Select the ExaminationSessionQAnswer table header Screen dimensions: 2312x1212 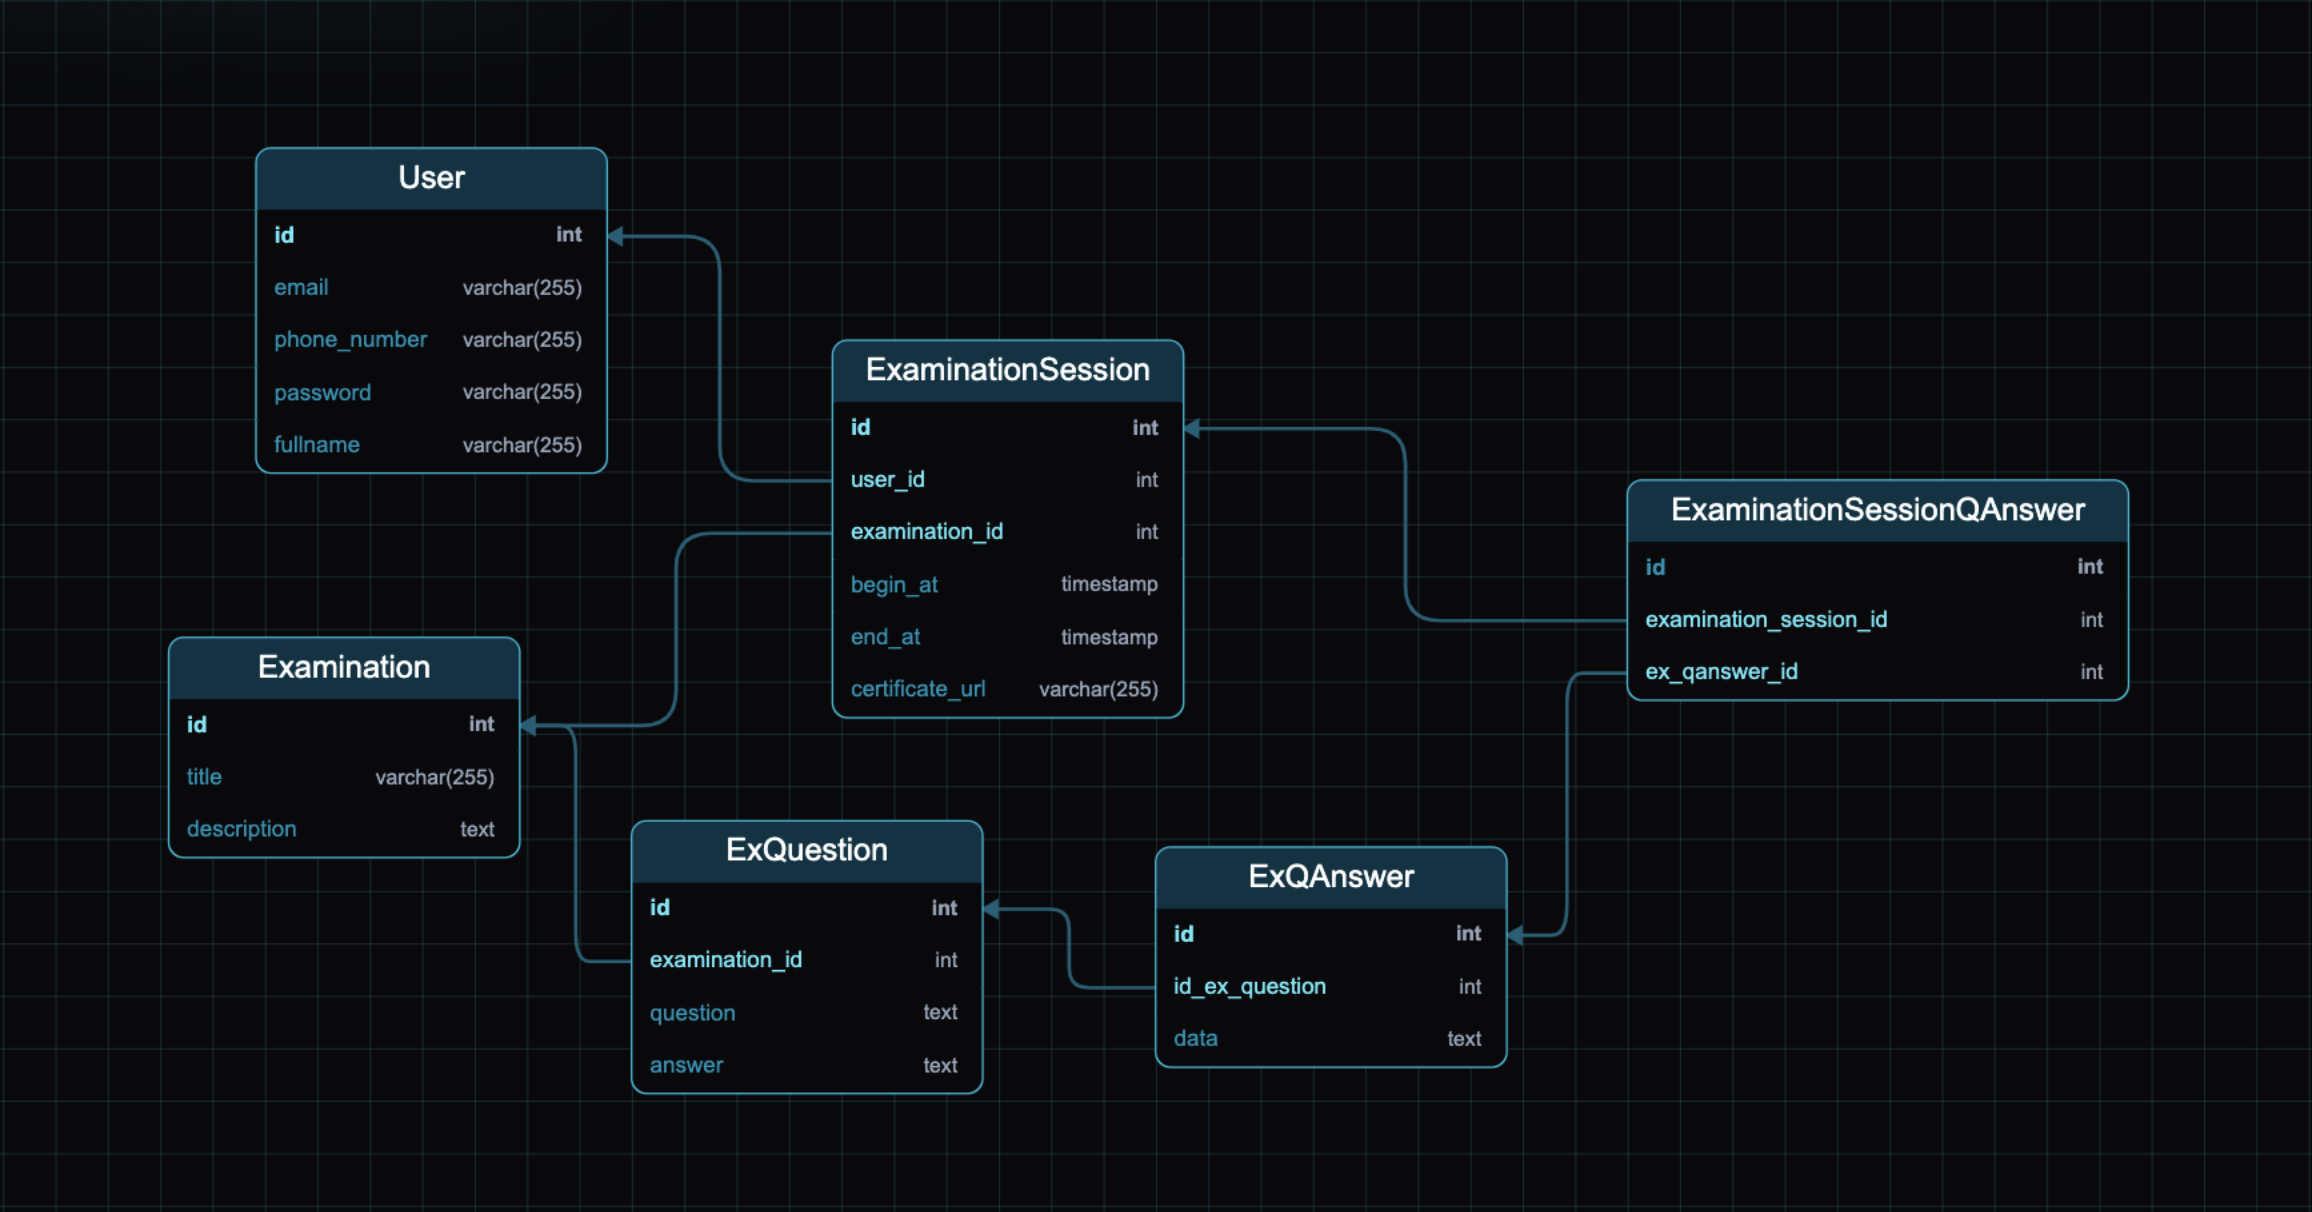point(1877,510)
